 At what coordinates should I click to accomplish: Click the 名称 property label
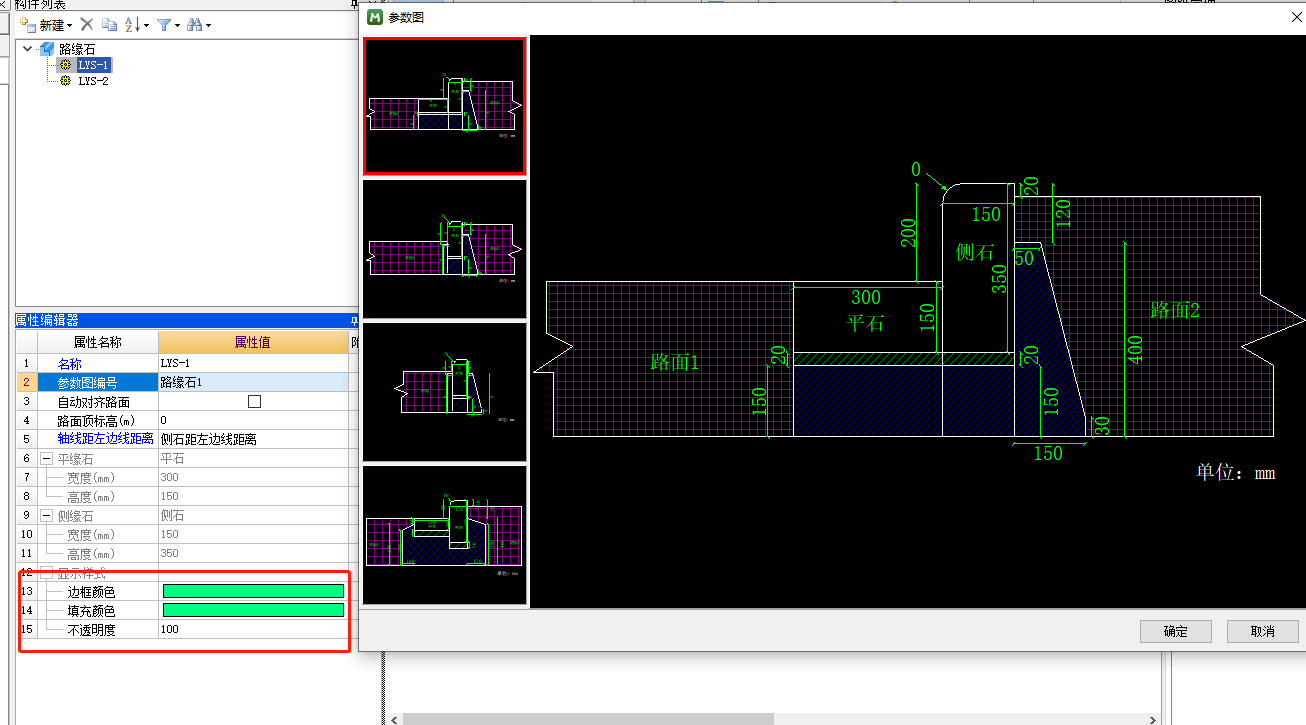tap(70, 363)
